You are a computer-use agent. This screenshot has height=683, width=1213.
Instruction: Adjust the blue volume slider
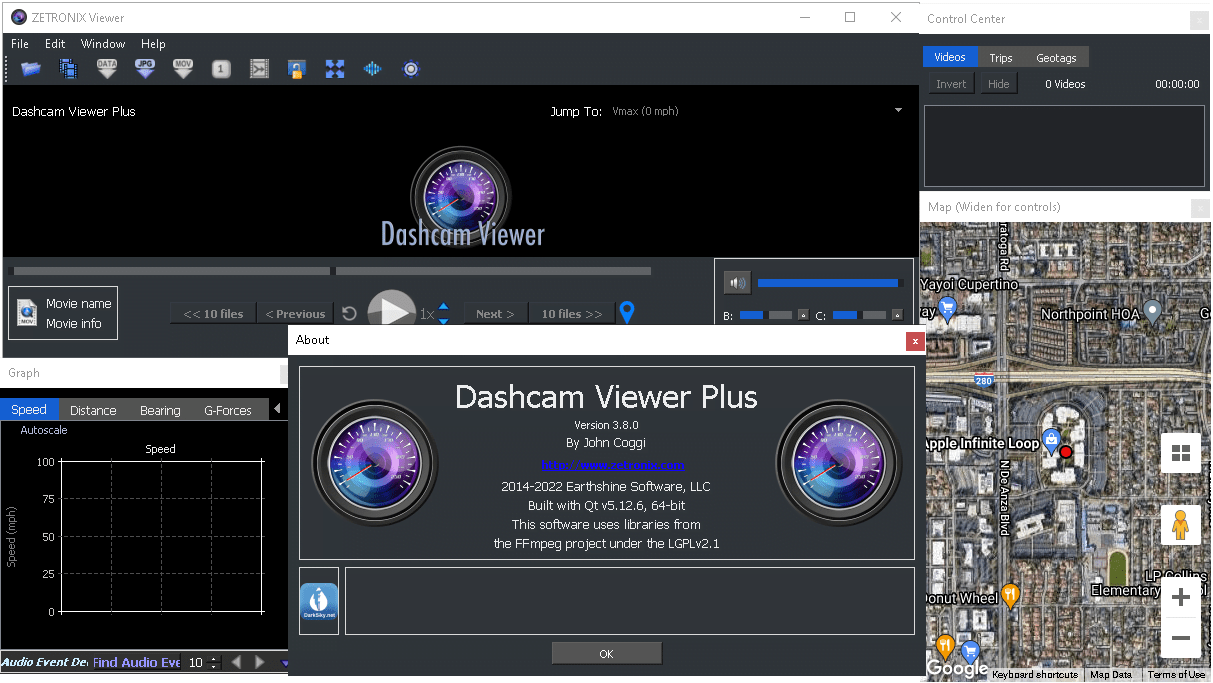(x=828, y=283)
